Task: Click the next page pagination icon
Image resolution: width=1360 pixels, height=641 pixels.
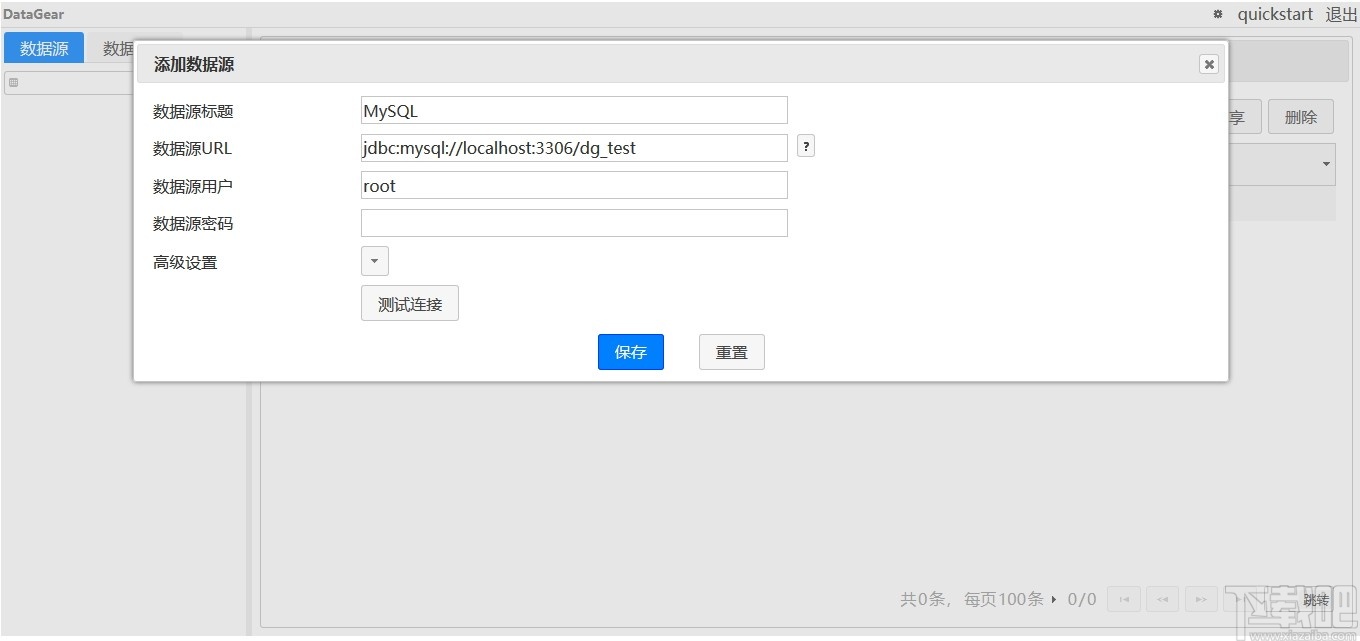Action: tap(1200, 599)
